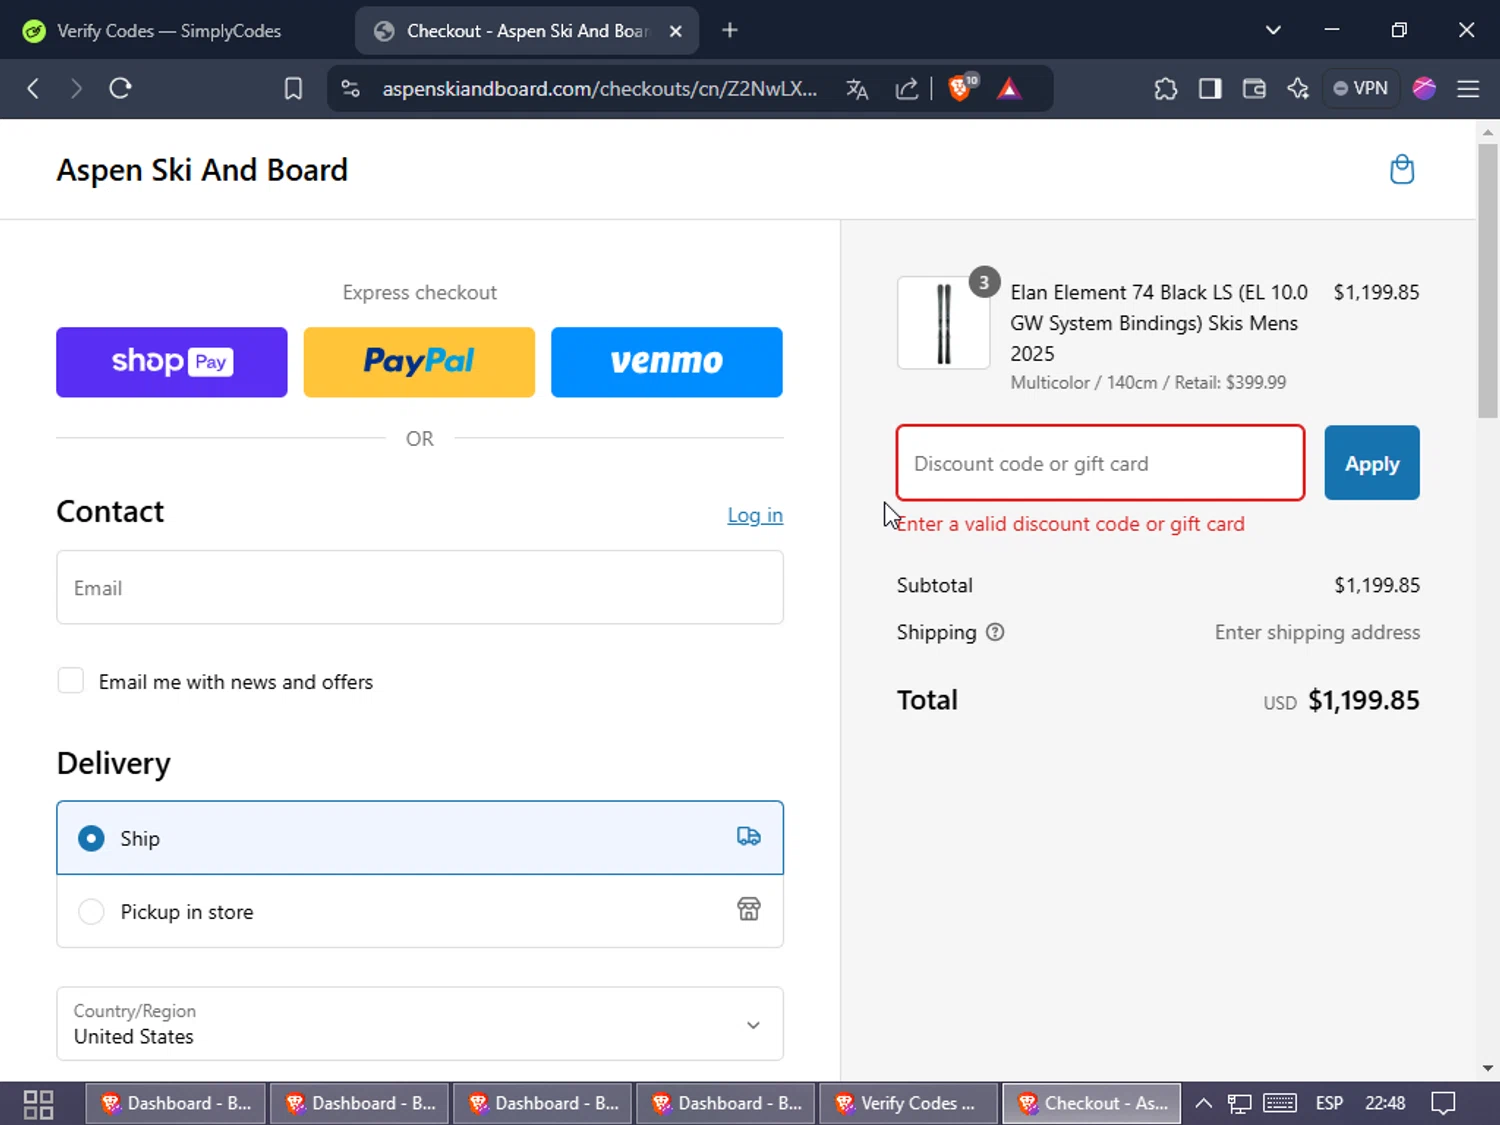Click the Log in link
This screenshot has width=1500, height=1125.
(755, 515)
